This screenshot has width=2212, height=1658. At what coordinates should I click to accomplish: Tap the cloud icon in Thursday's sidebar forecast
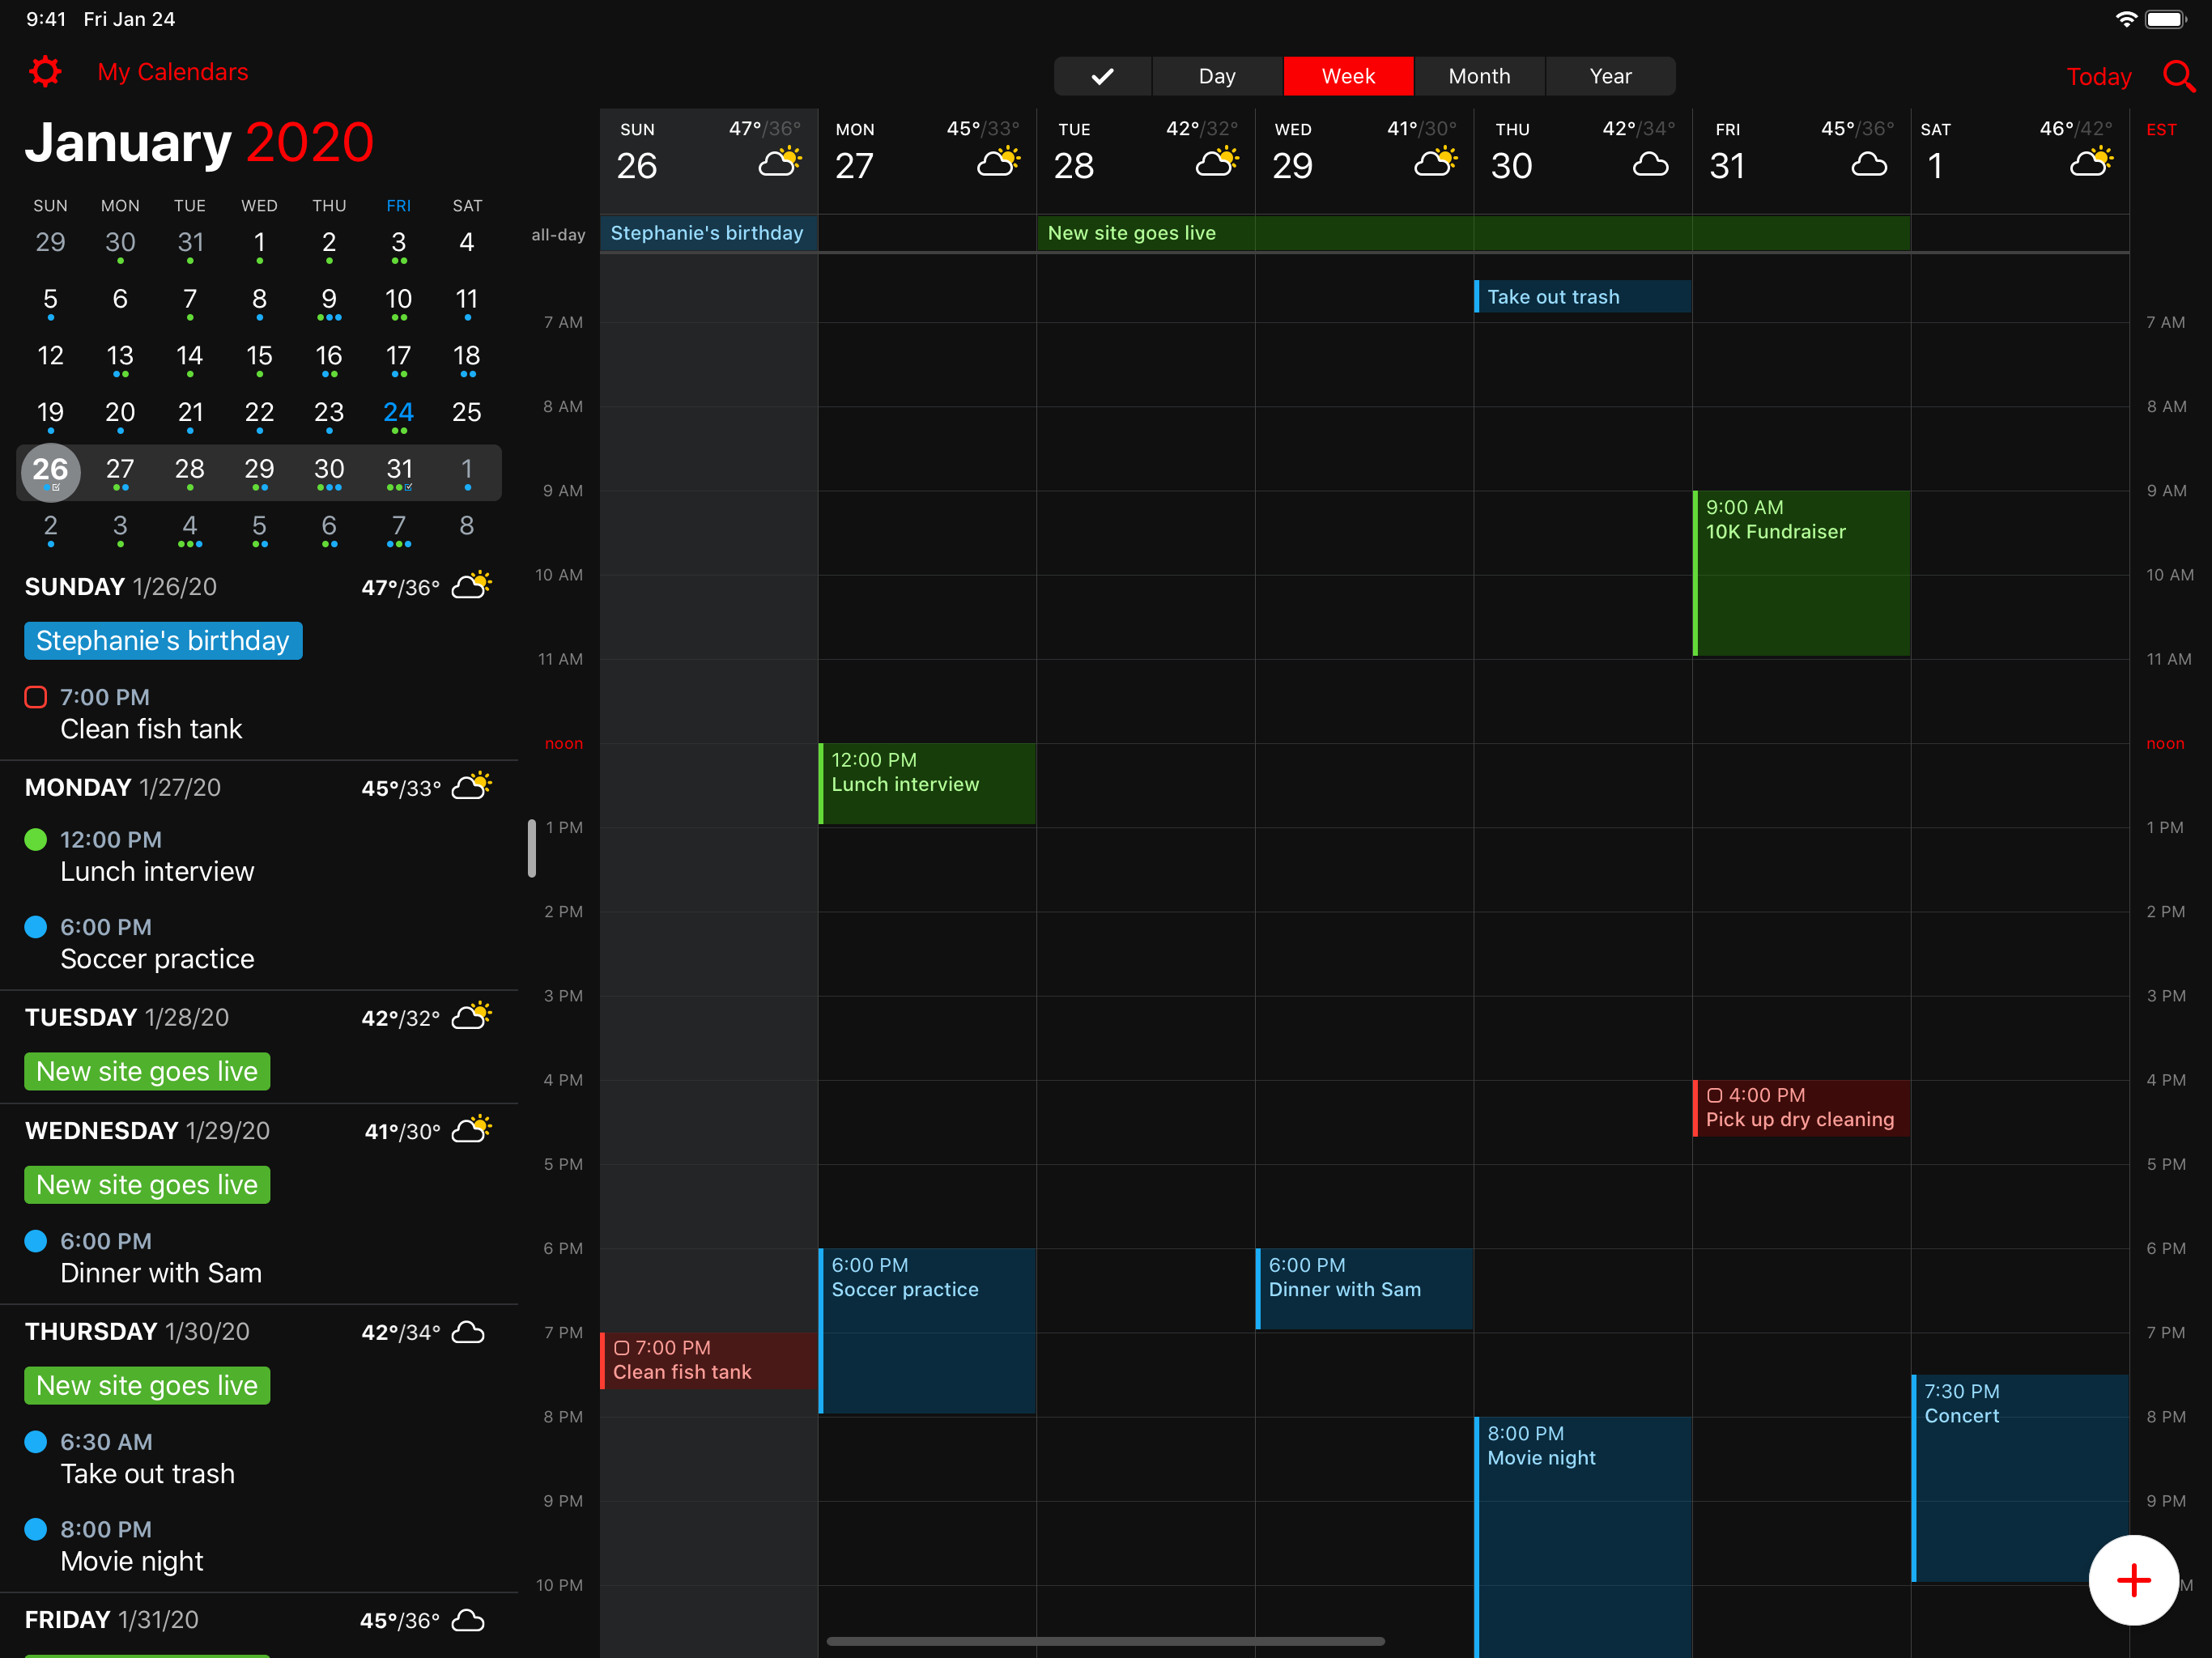[x=468, y=1331]
